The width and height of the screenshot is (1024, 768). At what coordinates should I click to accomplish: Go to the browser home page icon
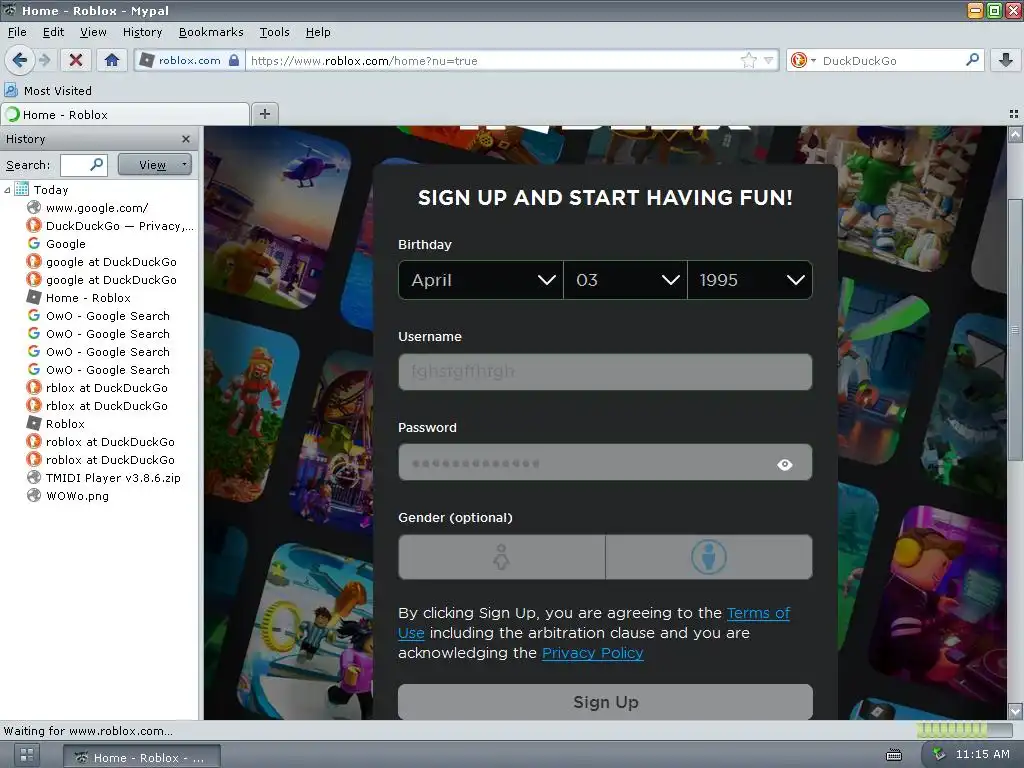click(112, 61)
